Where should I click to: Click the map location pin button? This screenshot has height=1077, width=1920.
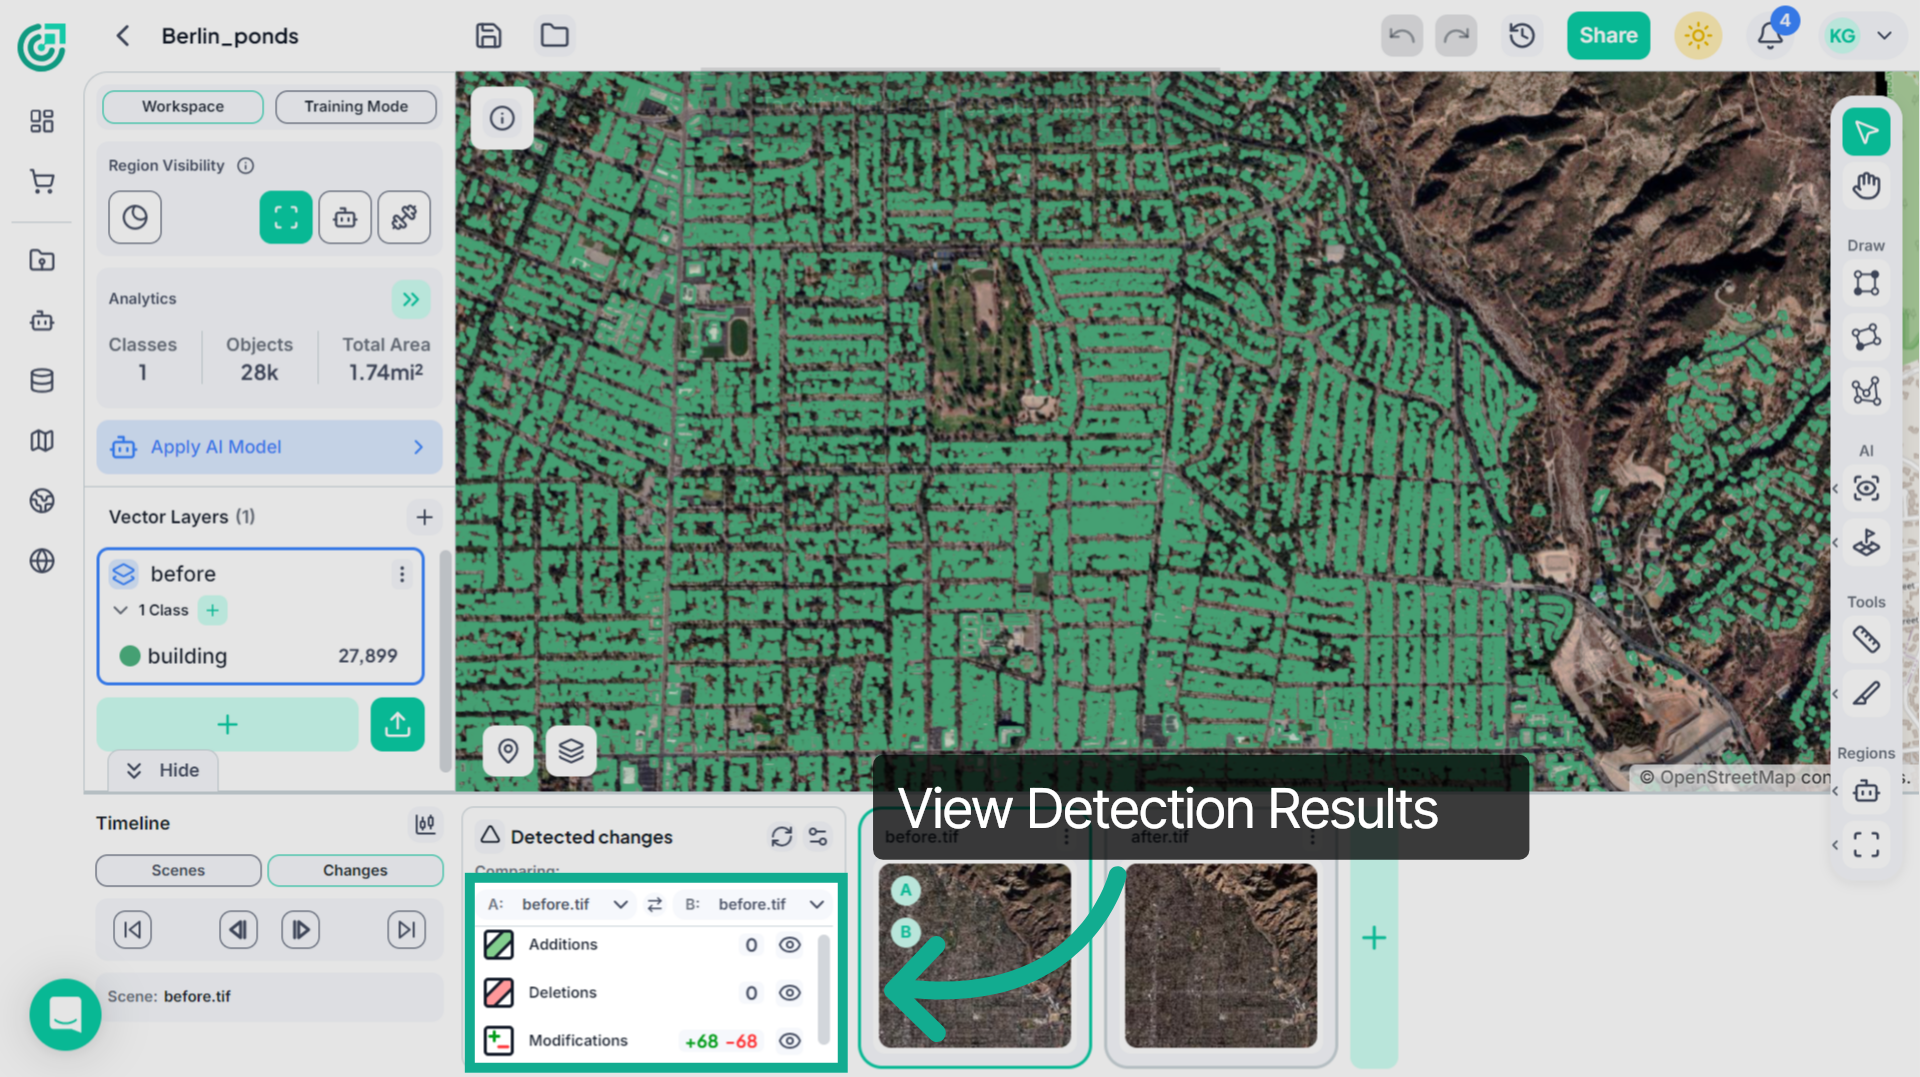pyautogui.click(x=508, y=750)
